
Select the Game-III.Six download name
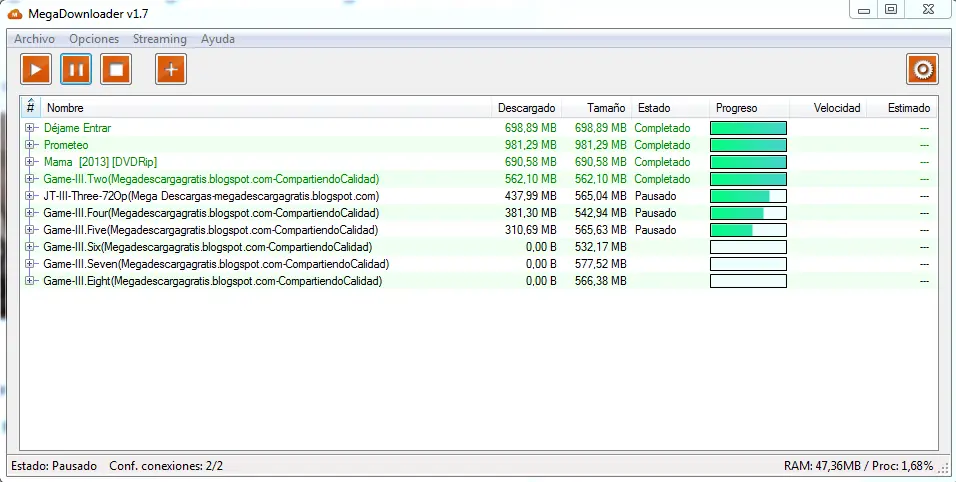(207, 247)
